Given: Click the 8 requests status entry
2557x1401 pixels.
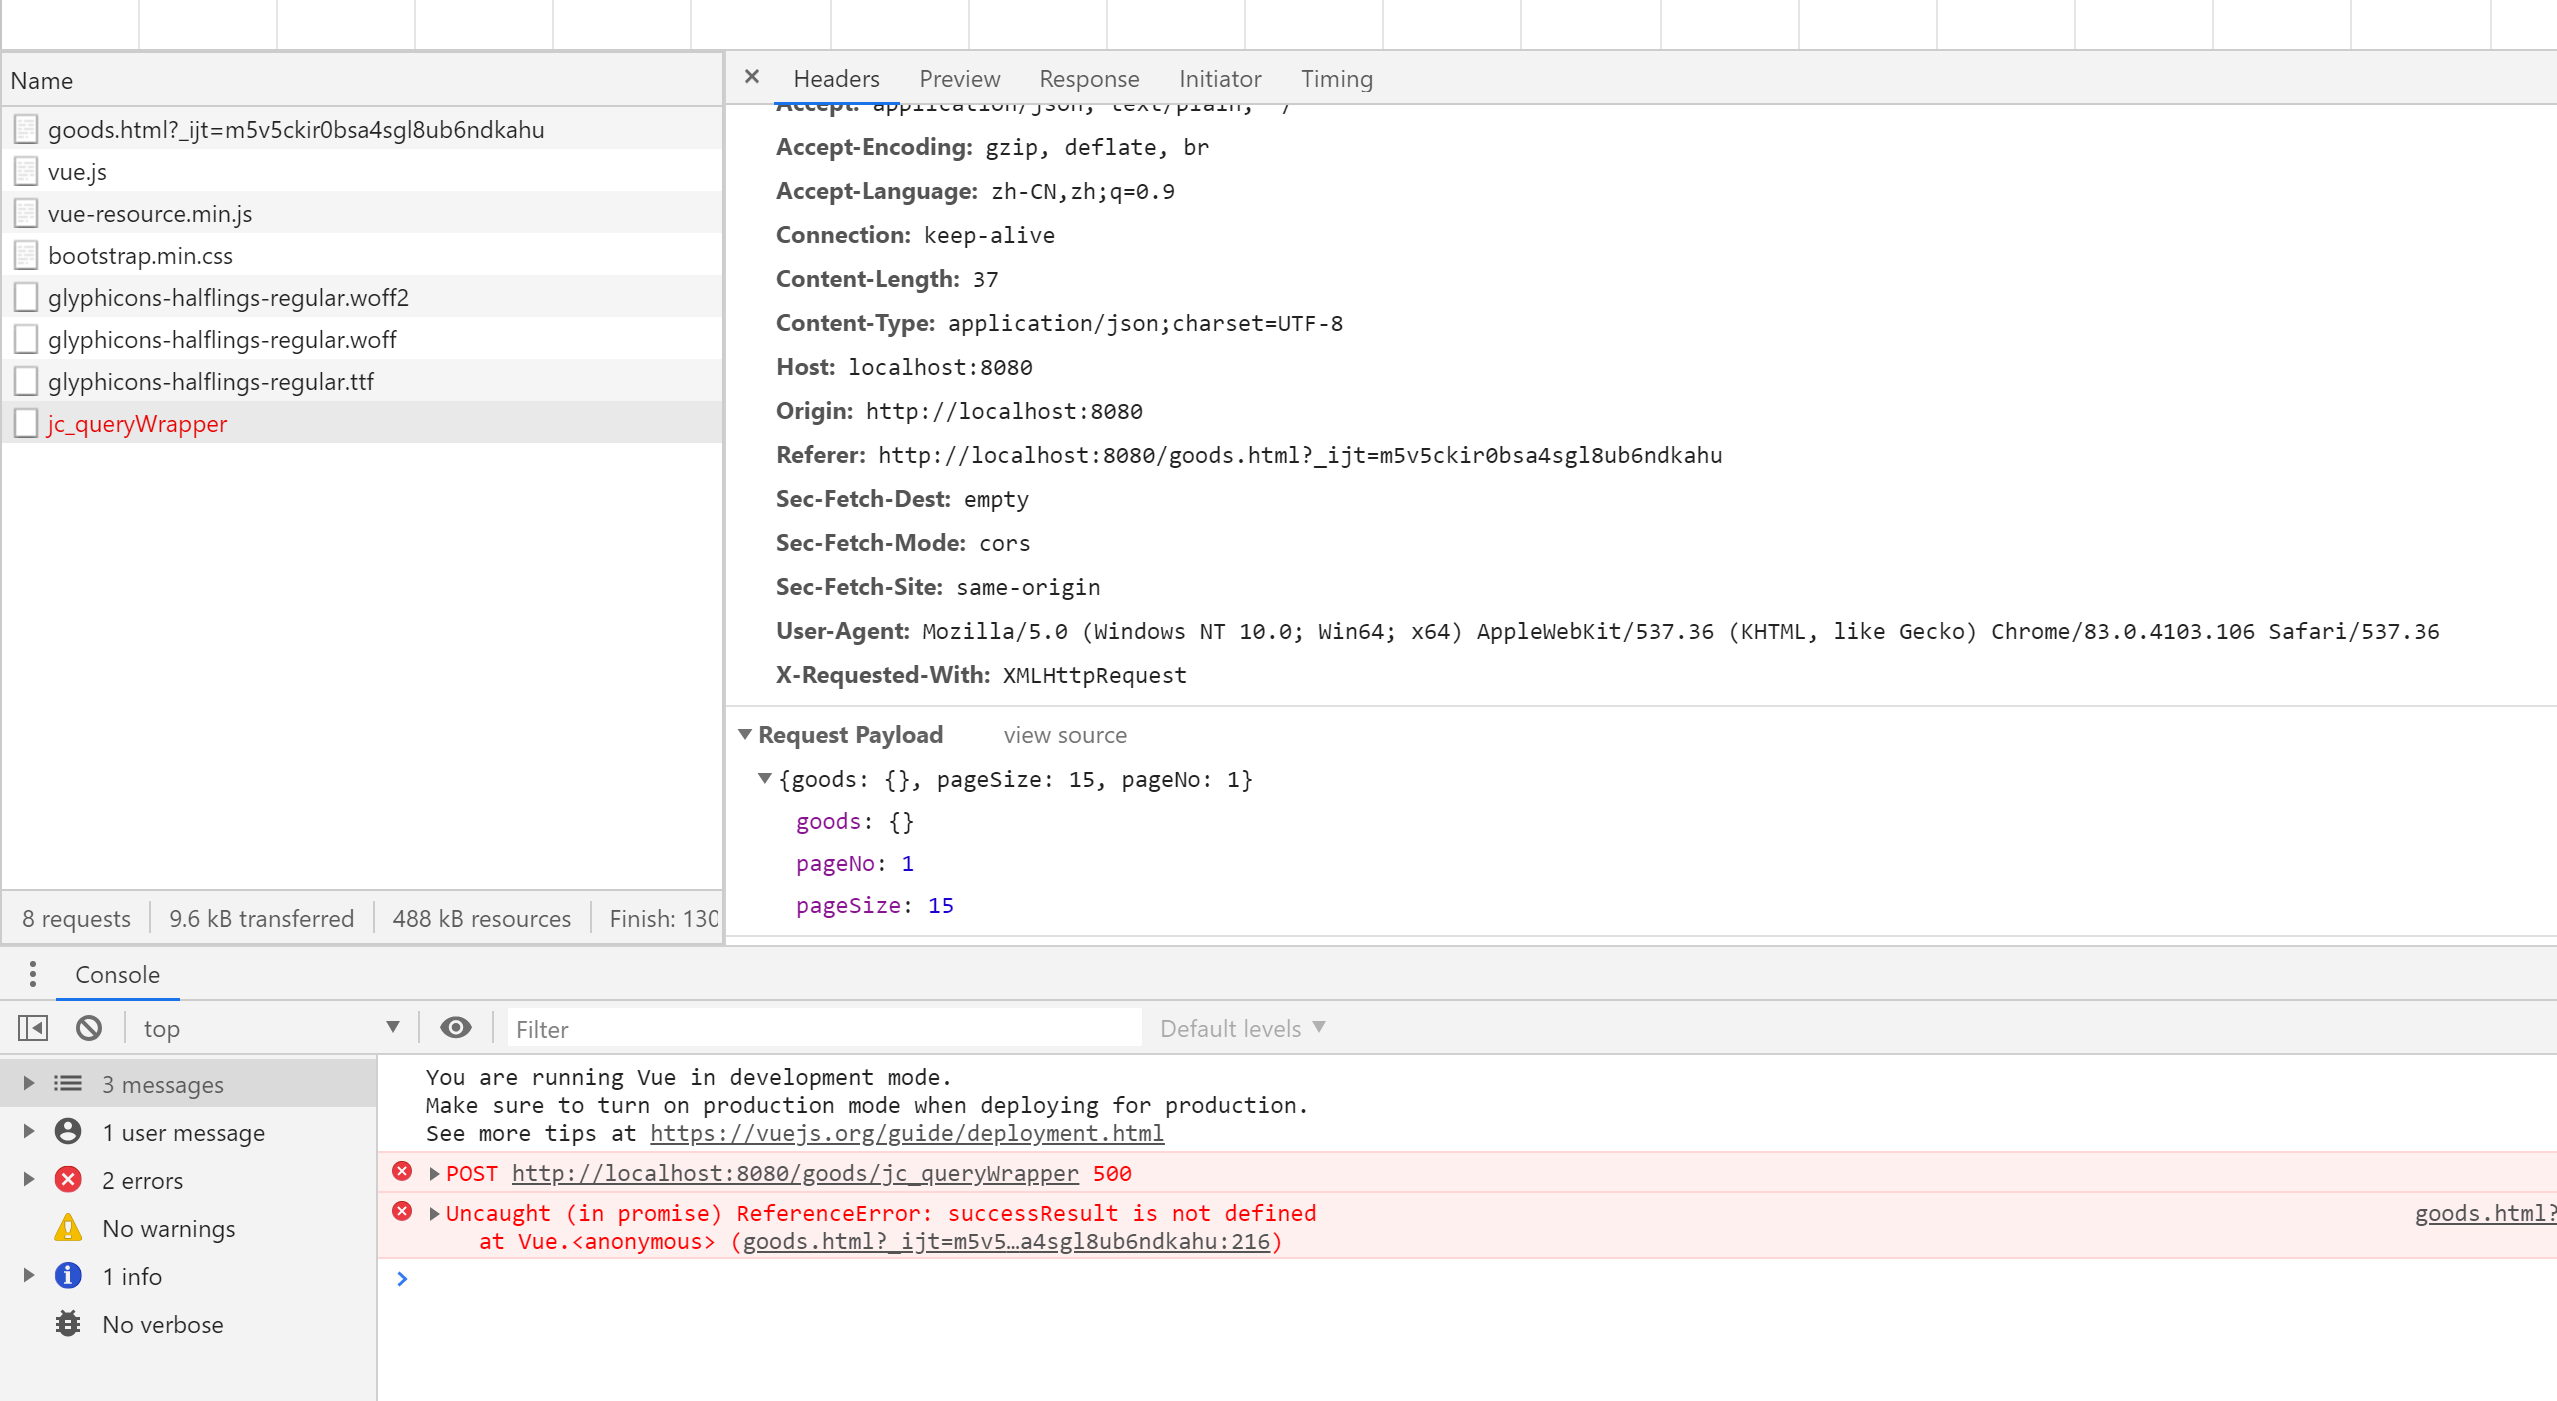Looking at the screenshot, I should coord(76,918).
